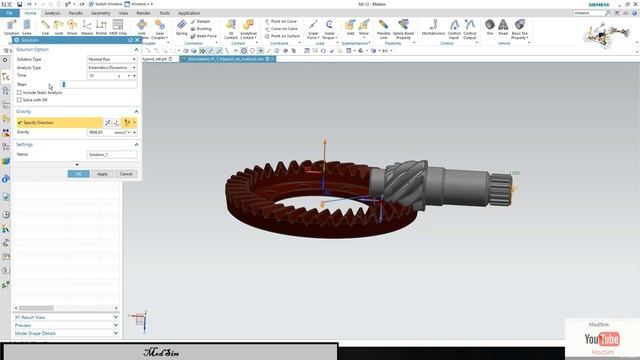
Task: Click the Save icon in title bar
Action: coord(19,4)
